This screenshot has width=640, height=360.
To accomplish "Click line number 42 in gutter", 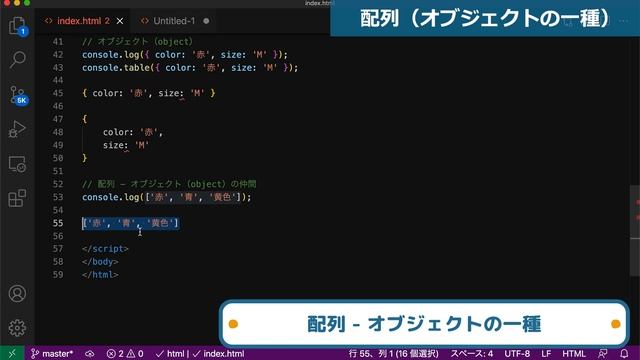I will pos(58,55).
